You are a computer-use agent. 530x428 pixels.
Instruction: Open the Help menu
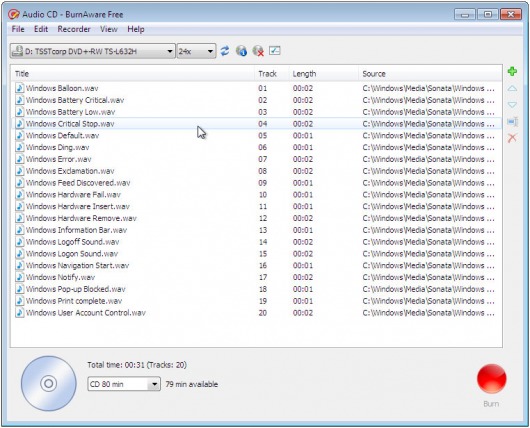(x=136, y=29)
